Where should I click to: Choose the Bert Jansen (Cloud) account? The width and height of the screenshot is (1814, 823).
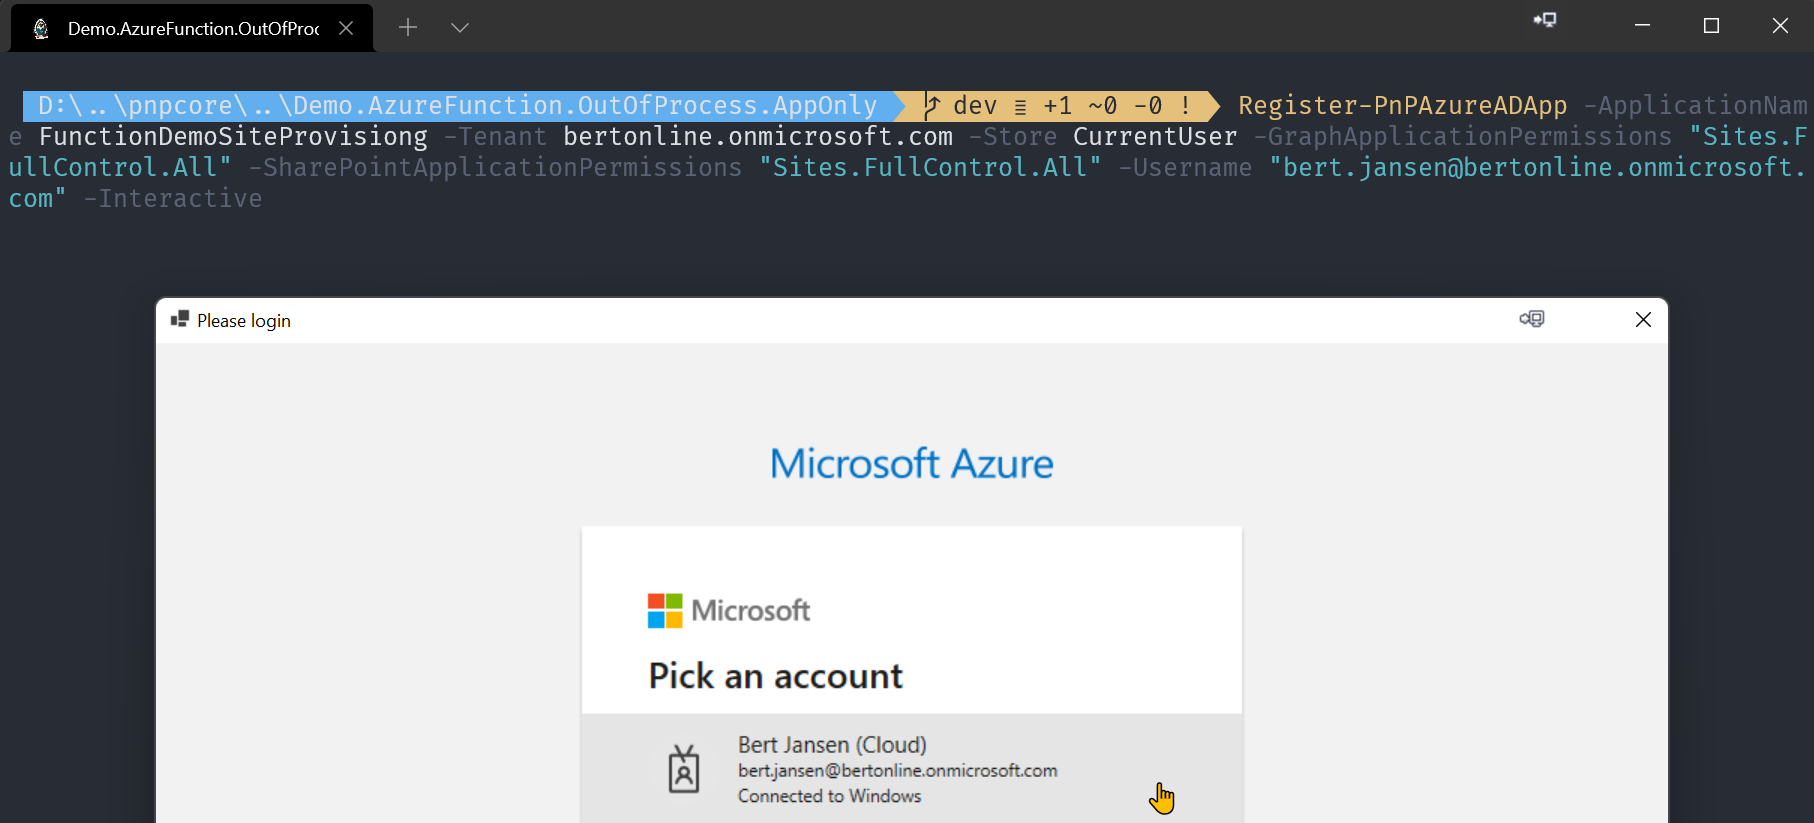point(912,769)
